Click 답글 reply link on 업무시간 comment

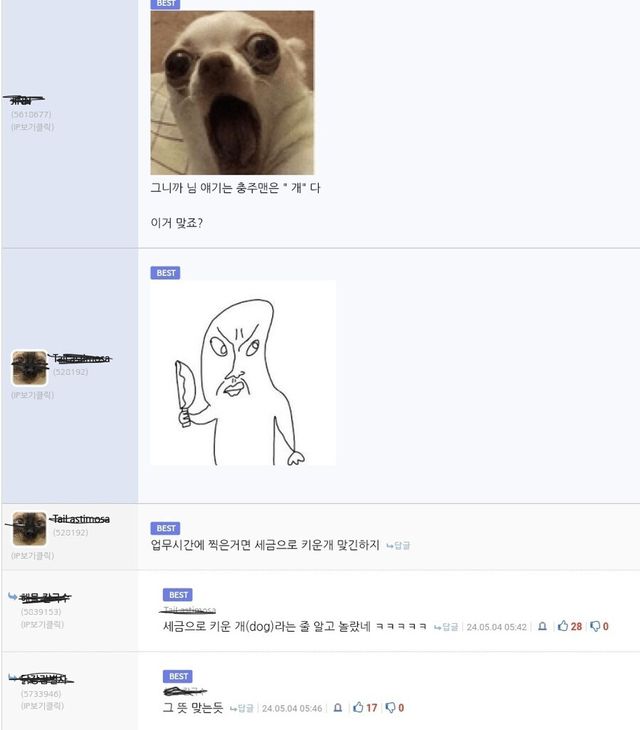398,545
